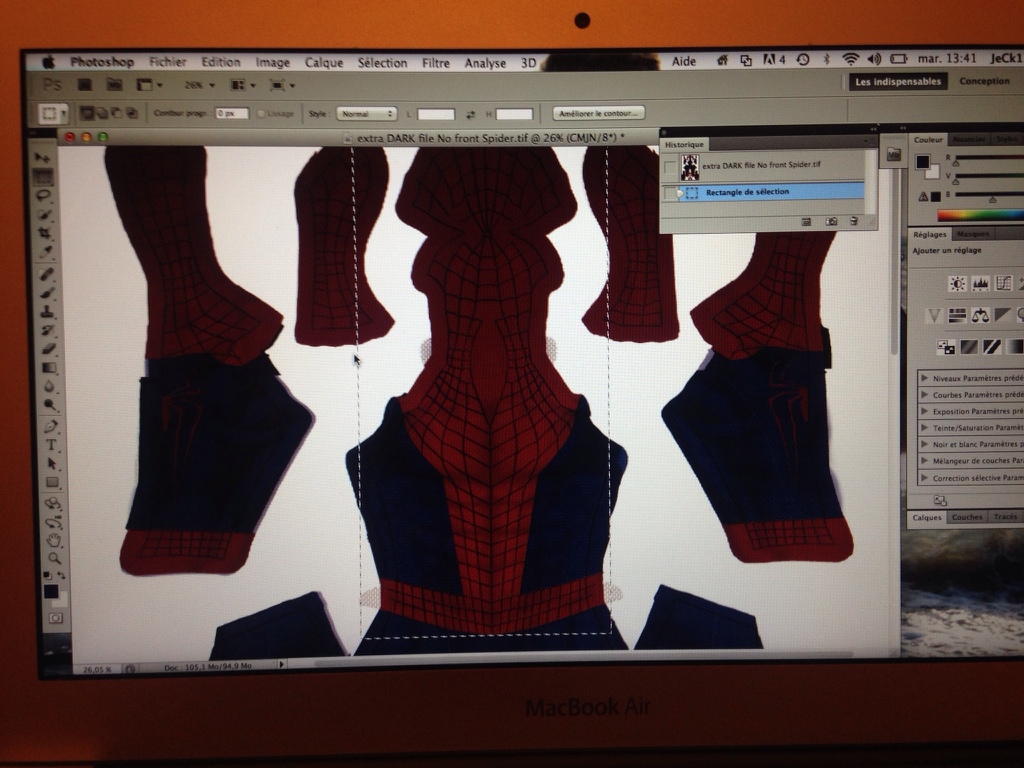1024x768 pixels.
Task: Choose intersect with selection mode
Action: pos(132,113)
